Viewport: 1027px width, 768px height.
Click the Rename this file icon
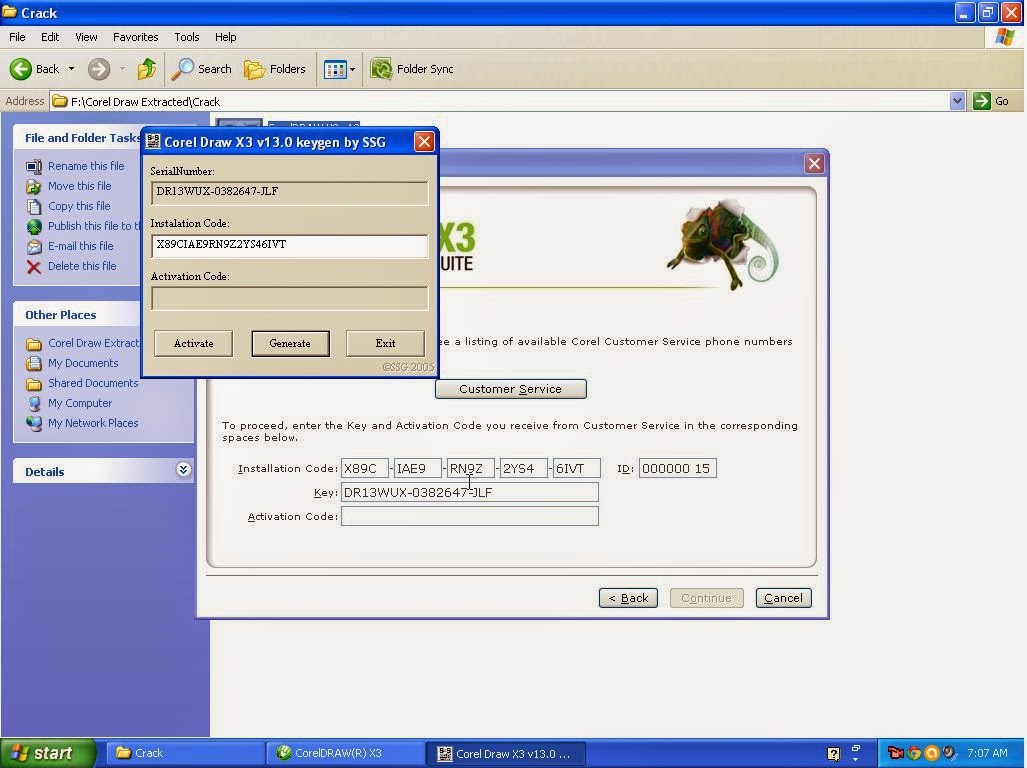tap(34, 166)
